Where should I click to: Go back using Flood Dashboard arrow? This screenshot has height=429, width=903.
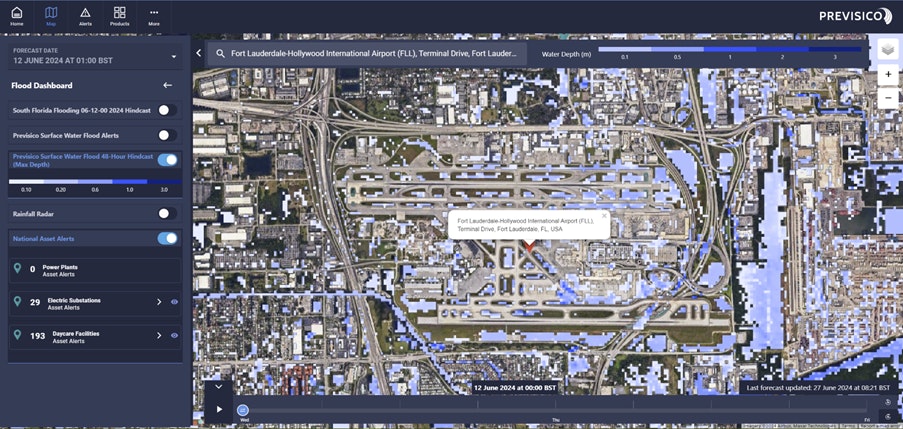pos(168,85)
